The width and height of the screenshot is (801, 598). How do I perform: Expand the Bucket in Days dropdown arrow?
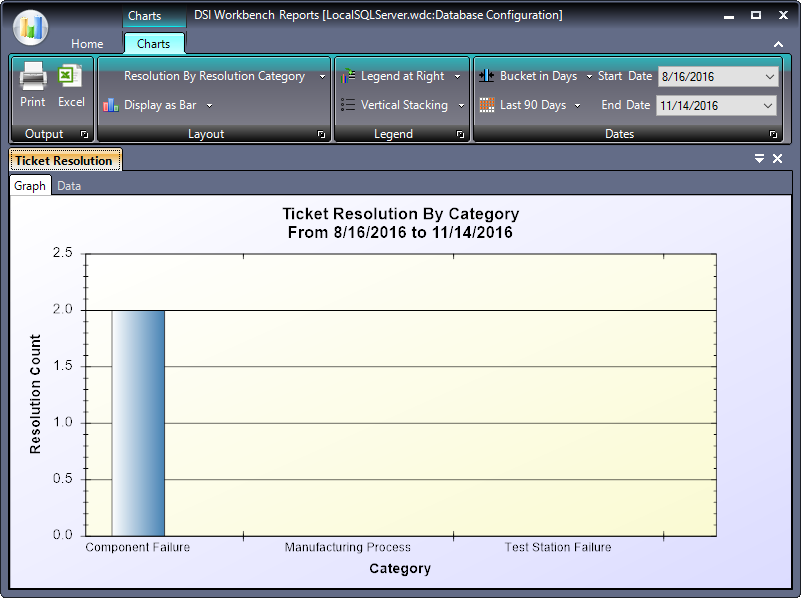point(589,77)
